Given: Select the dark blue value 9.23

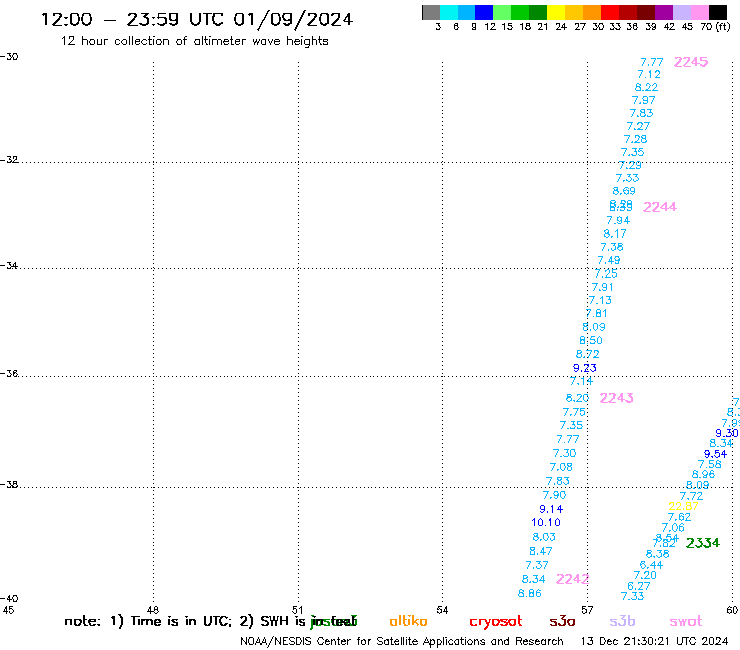Looking at the screenshot, I should point(585,368).
